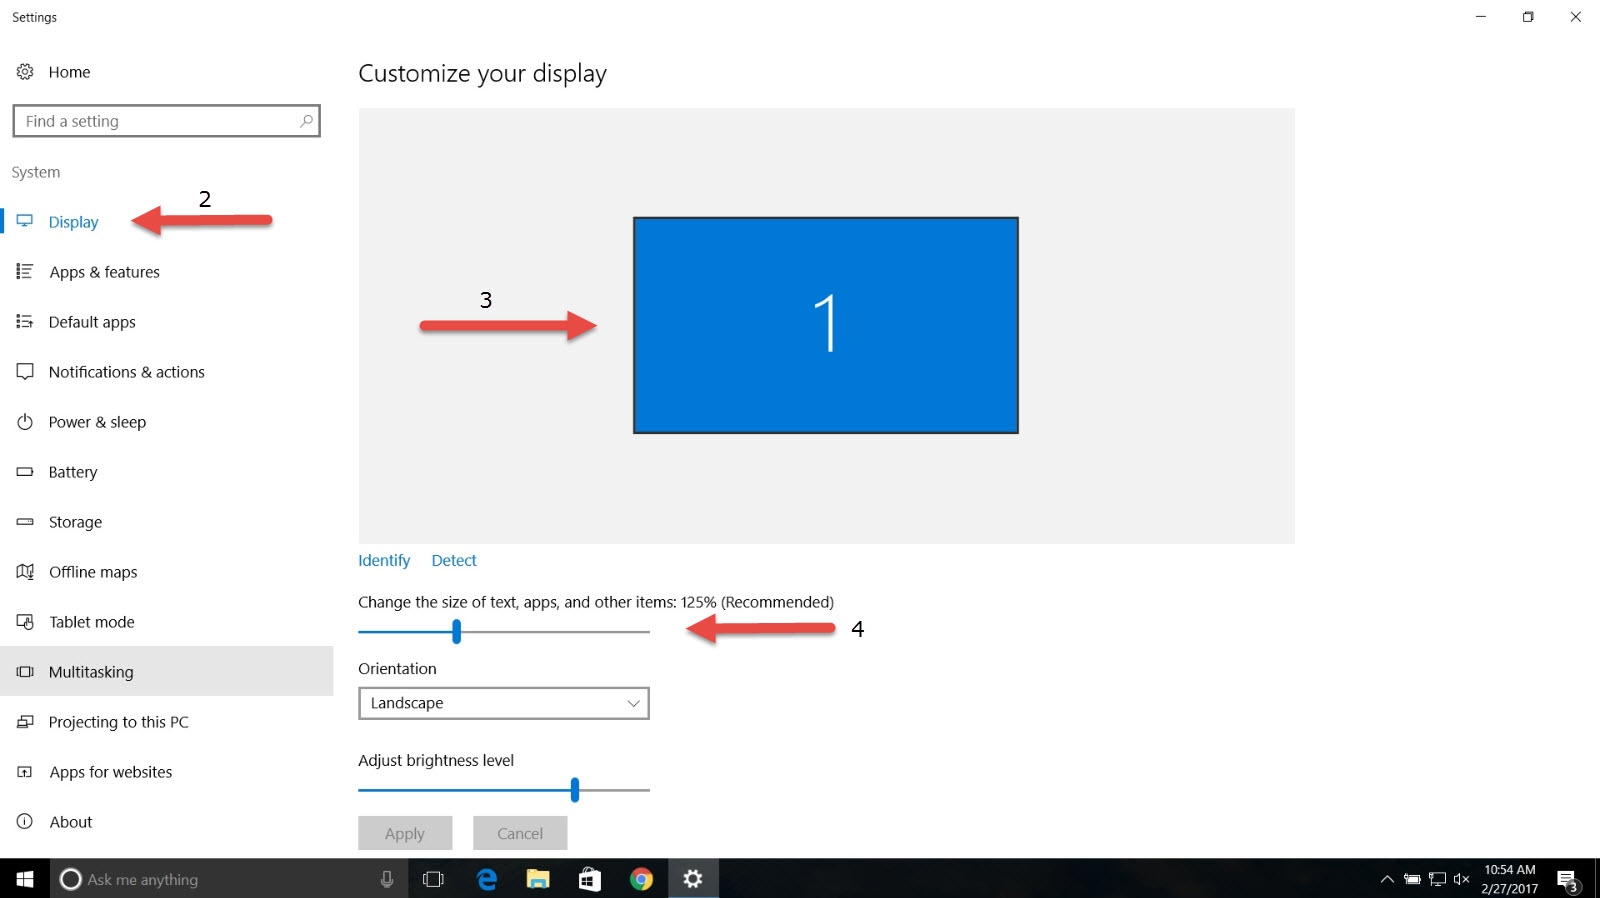The width and height of the screenshot is (1600, 898).
Task: Open the Windows Start menu
Action: 25,879
